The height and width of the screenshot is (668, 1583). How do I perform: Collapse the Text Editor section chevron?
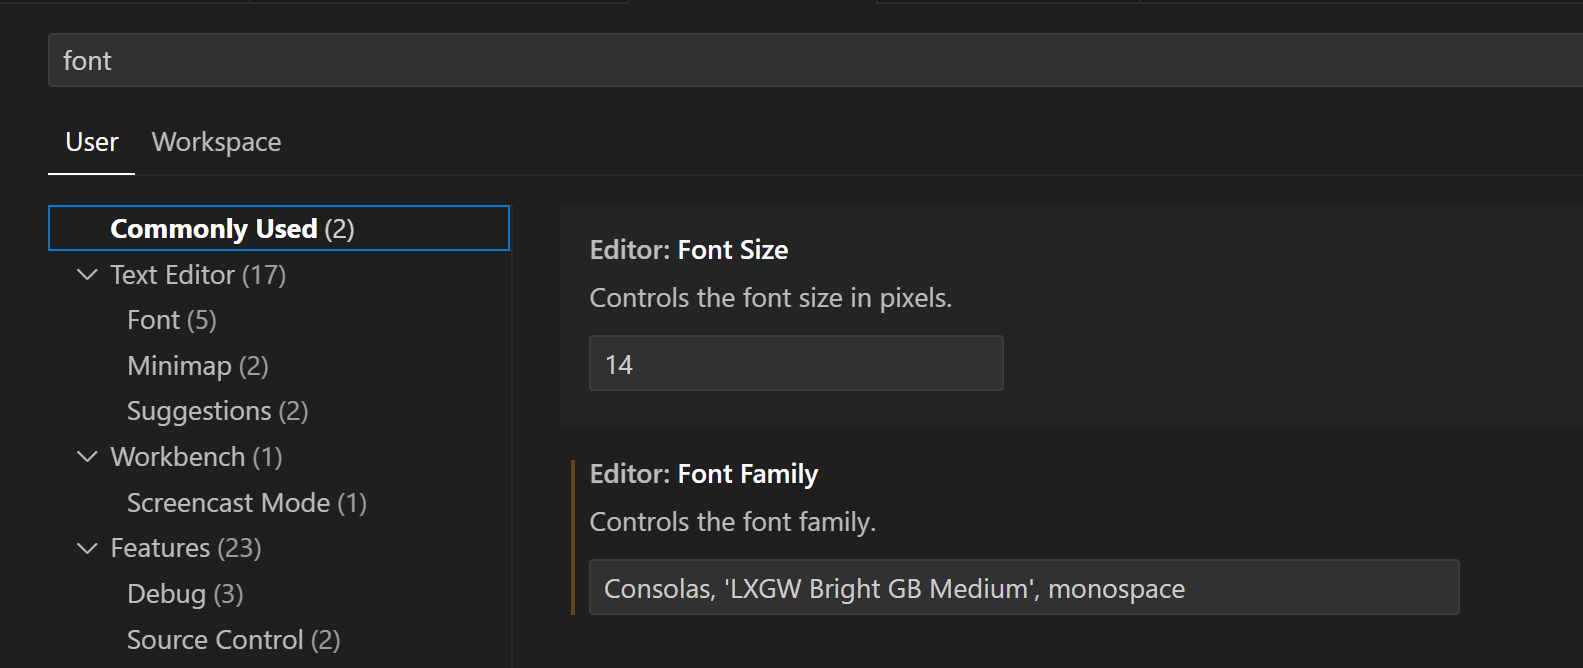(x=88, y=274)
